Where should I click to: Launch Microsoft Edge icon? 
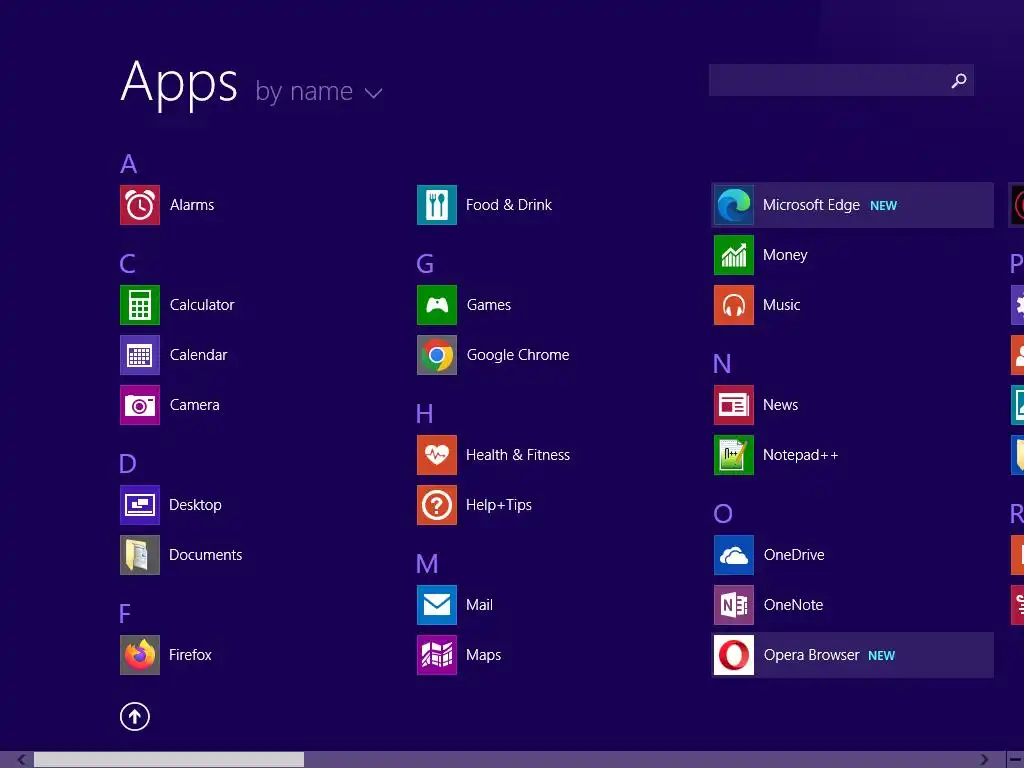(734, 205)
